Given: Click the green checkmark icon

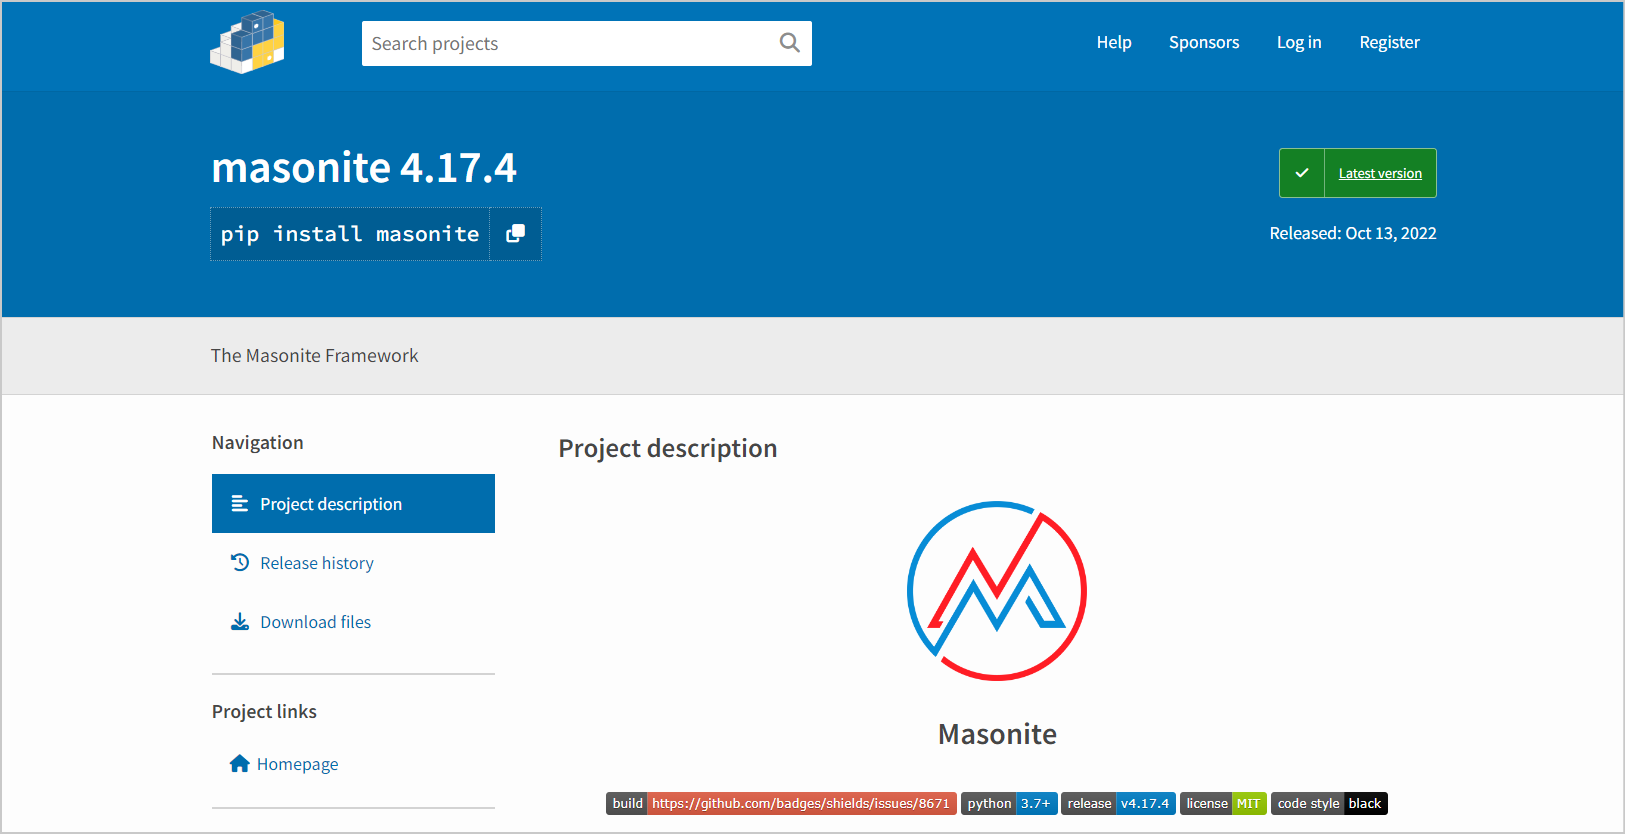Looking at the screenshot, I should (x=1302, y=173).
